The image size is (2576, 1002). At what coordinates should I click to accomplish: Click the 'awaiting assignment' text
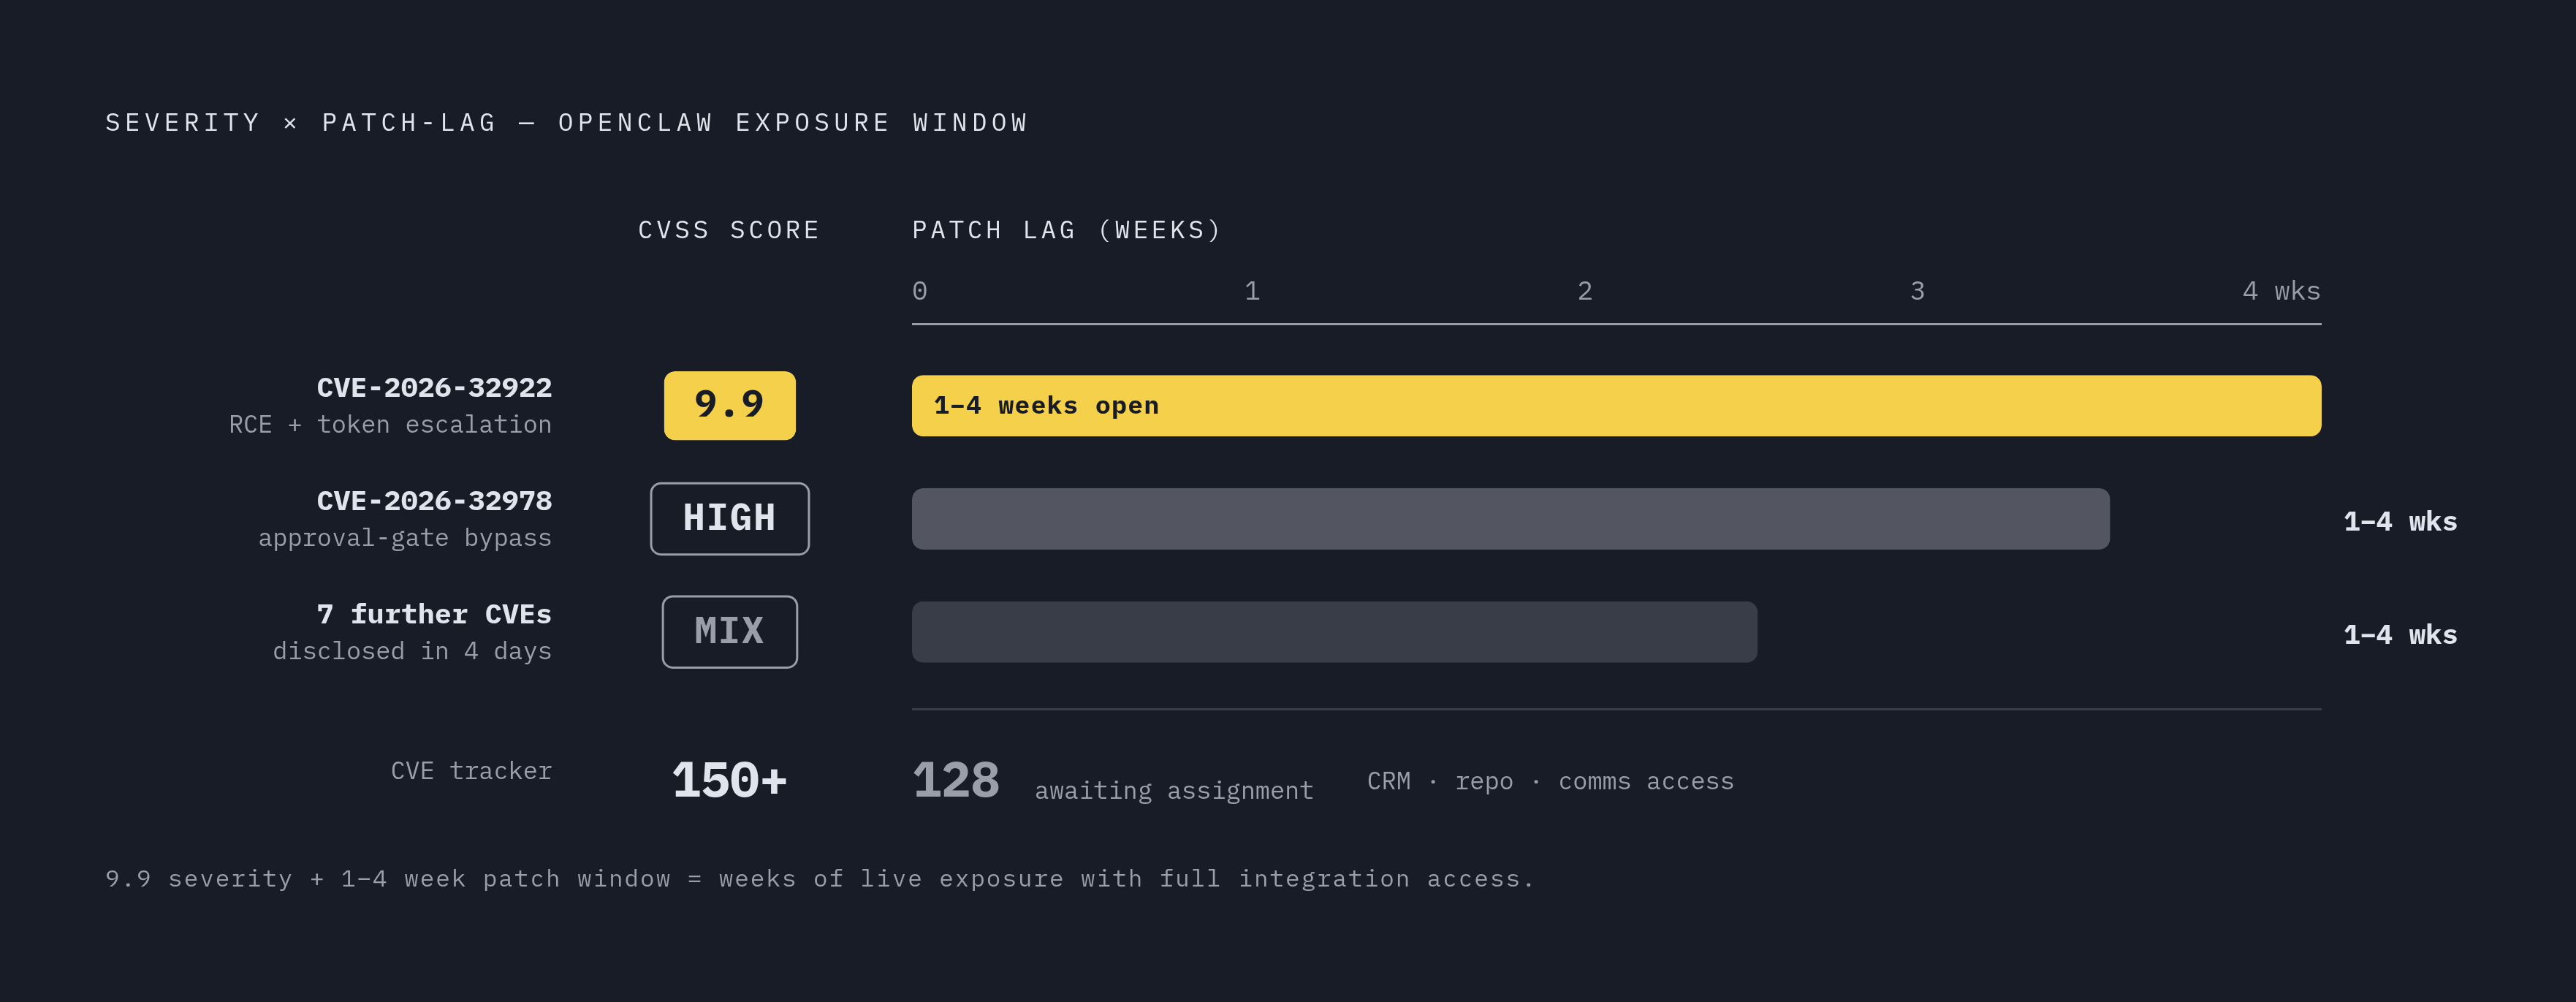tap(1174, 791)
